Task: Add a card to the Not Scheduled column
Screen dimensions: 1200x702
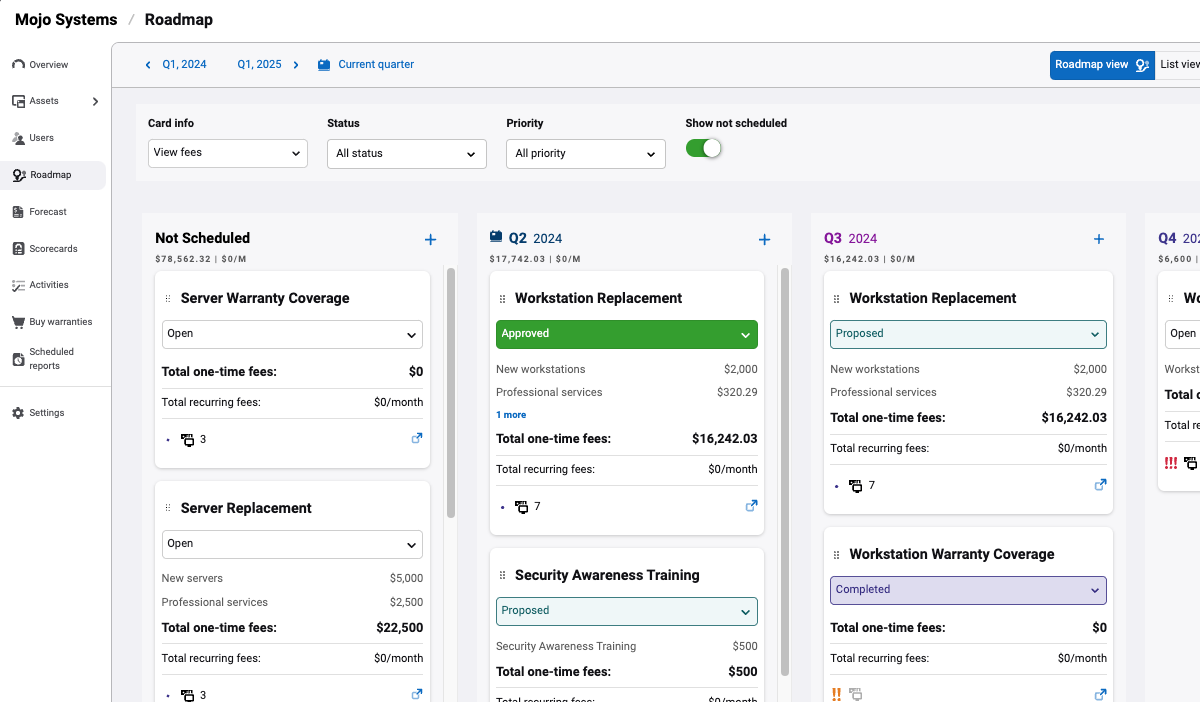Action: coord(430,239)
